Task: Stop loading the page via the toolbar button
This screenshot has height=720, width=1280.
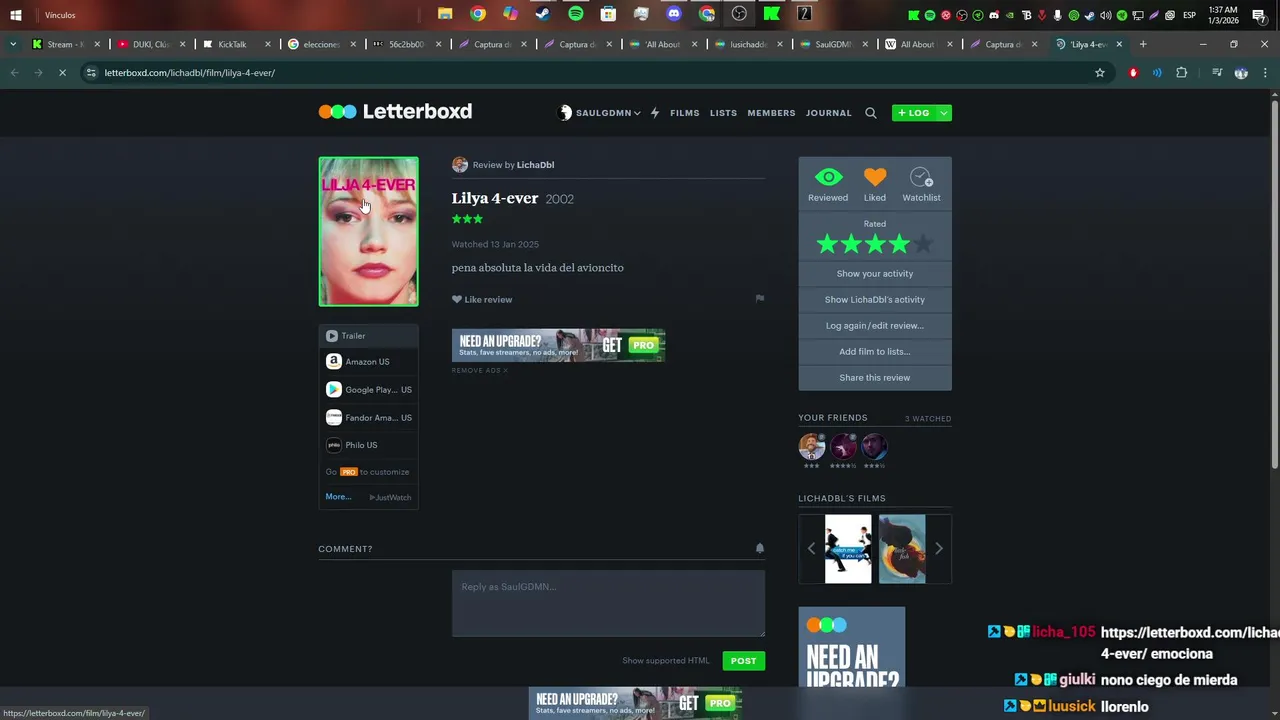Action: coord(62,73)
